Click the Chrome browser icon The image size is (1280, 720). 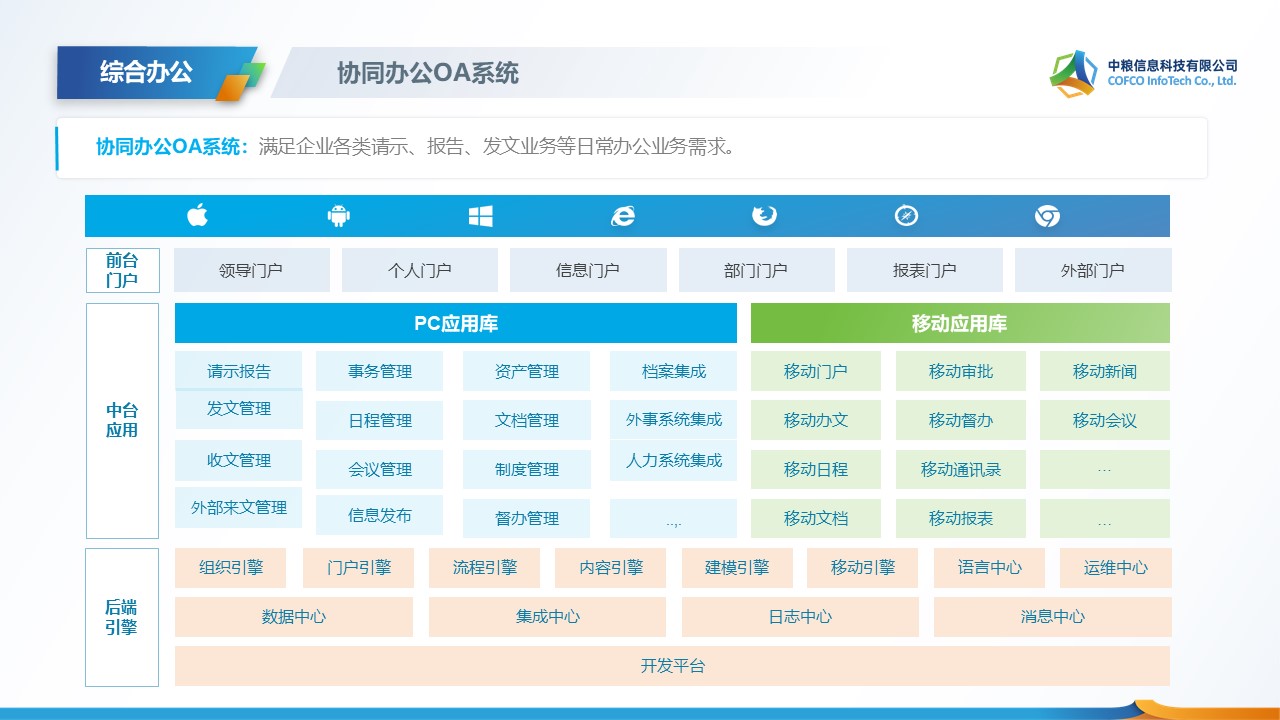[1047, 216]
